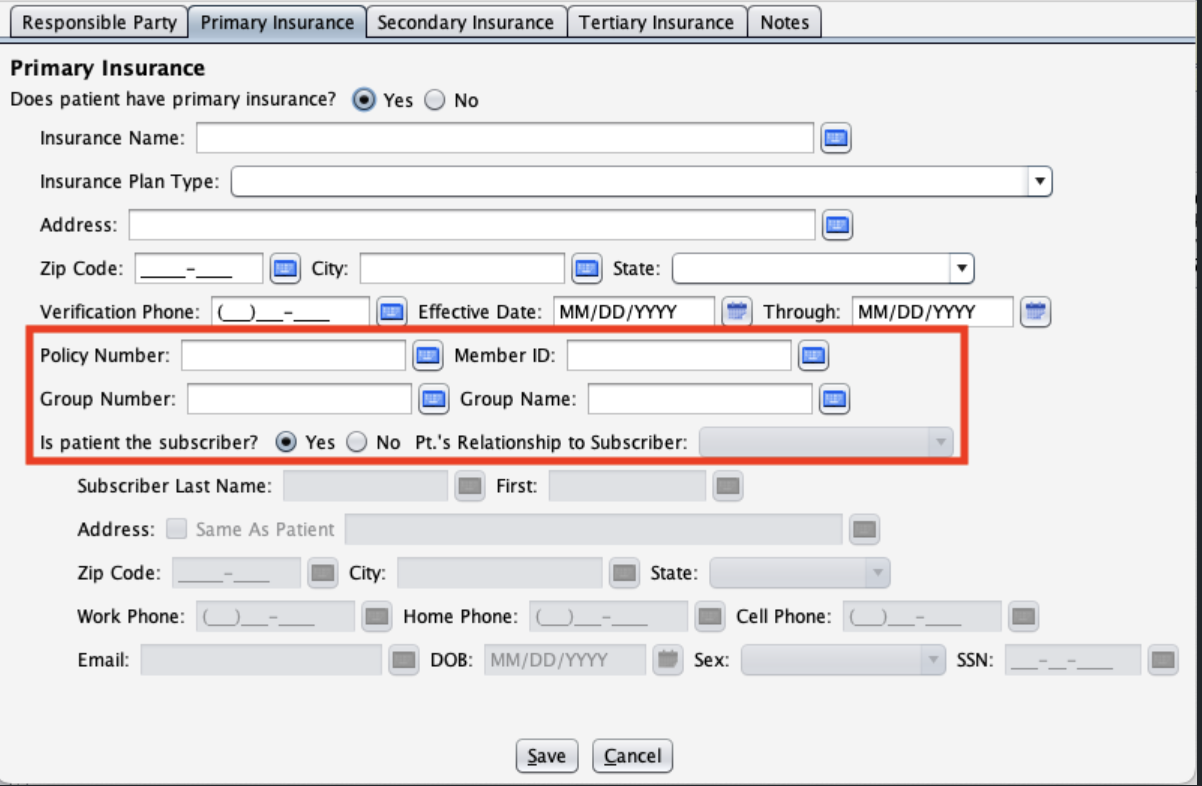Open calendar picker for Through date
The width and height of the screenshot is (1202, 786).
1035,312
